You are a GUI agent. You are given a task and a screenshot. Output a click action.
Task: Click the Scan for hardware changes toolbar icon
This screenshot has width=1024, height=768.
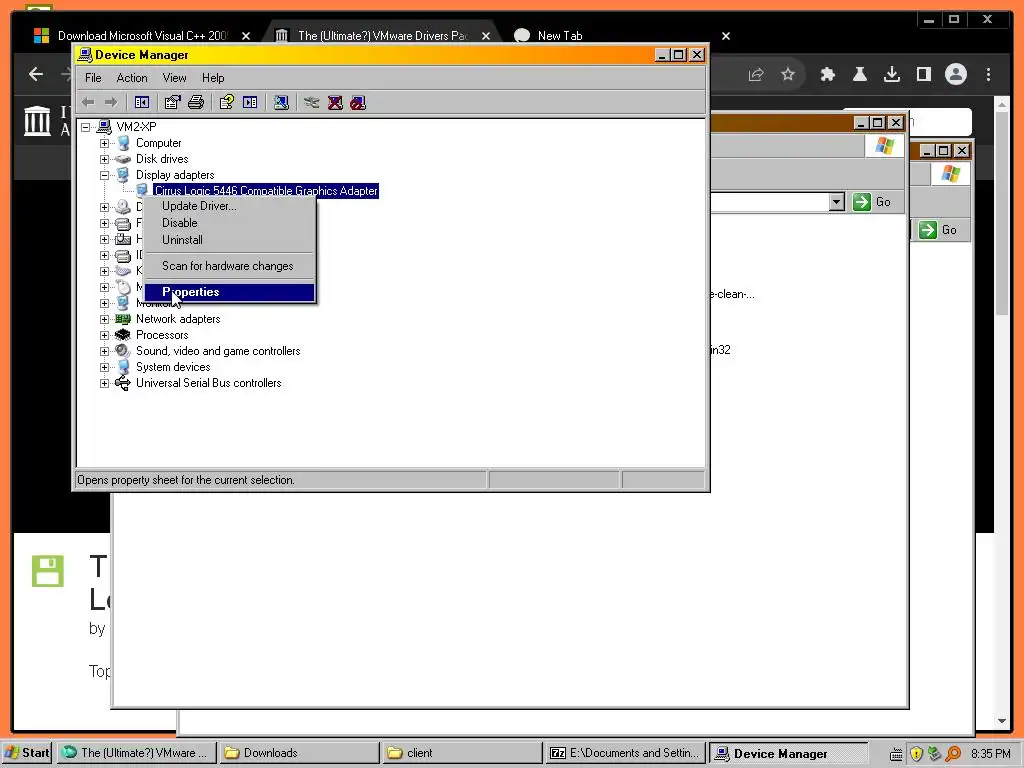click(x=281, y=103)
